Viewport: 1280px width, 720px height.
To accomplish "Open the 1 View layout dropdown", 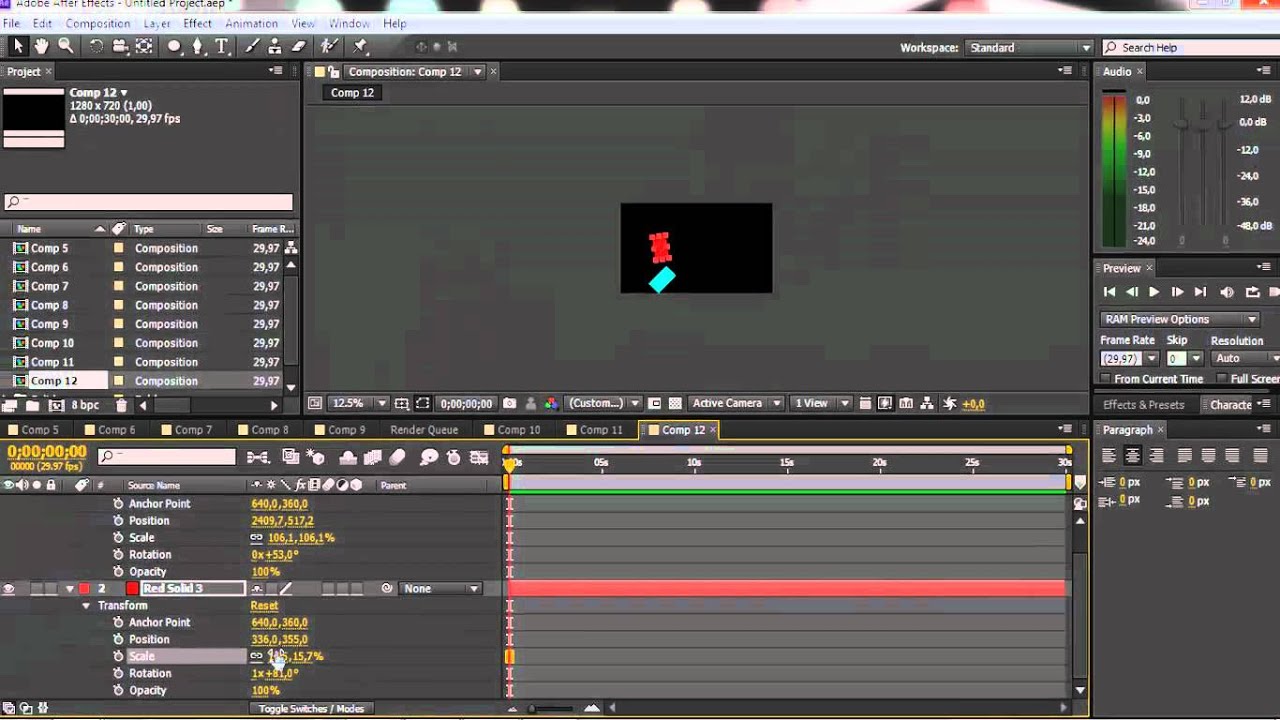I will (821, 404).
